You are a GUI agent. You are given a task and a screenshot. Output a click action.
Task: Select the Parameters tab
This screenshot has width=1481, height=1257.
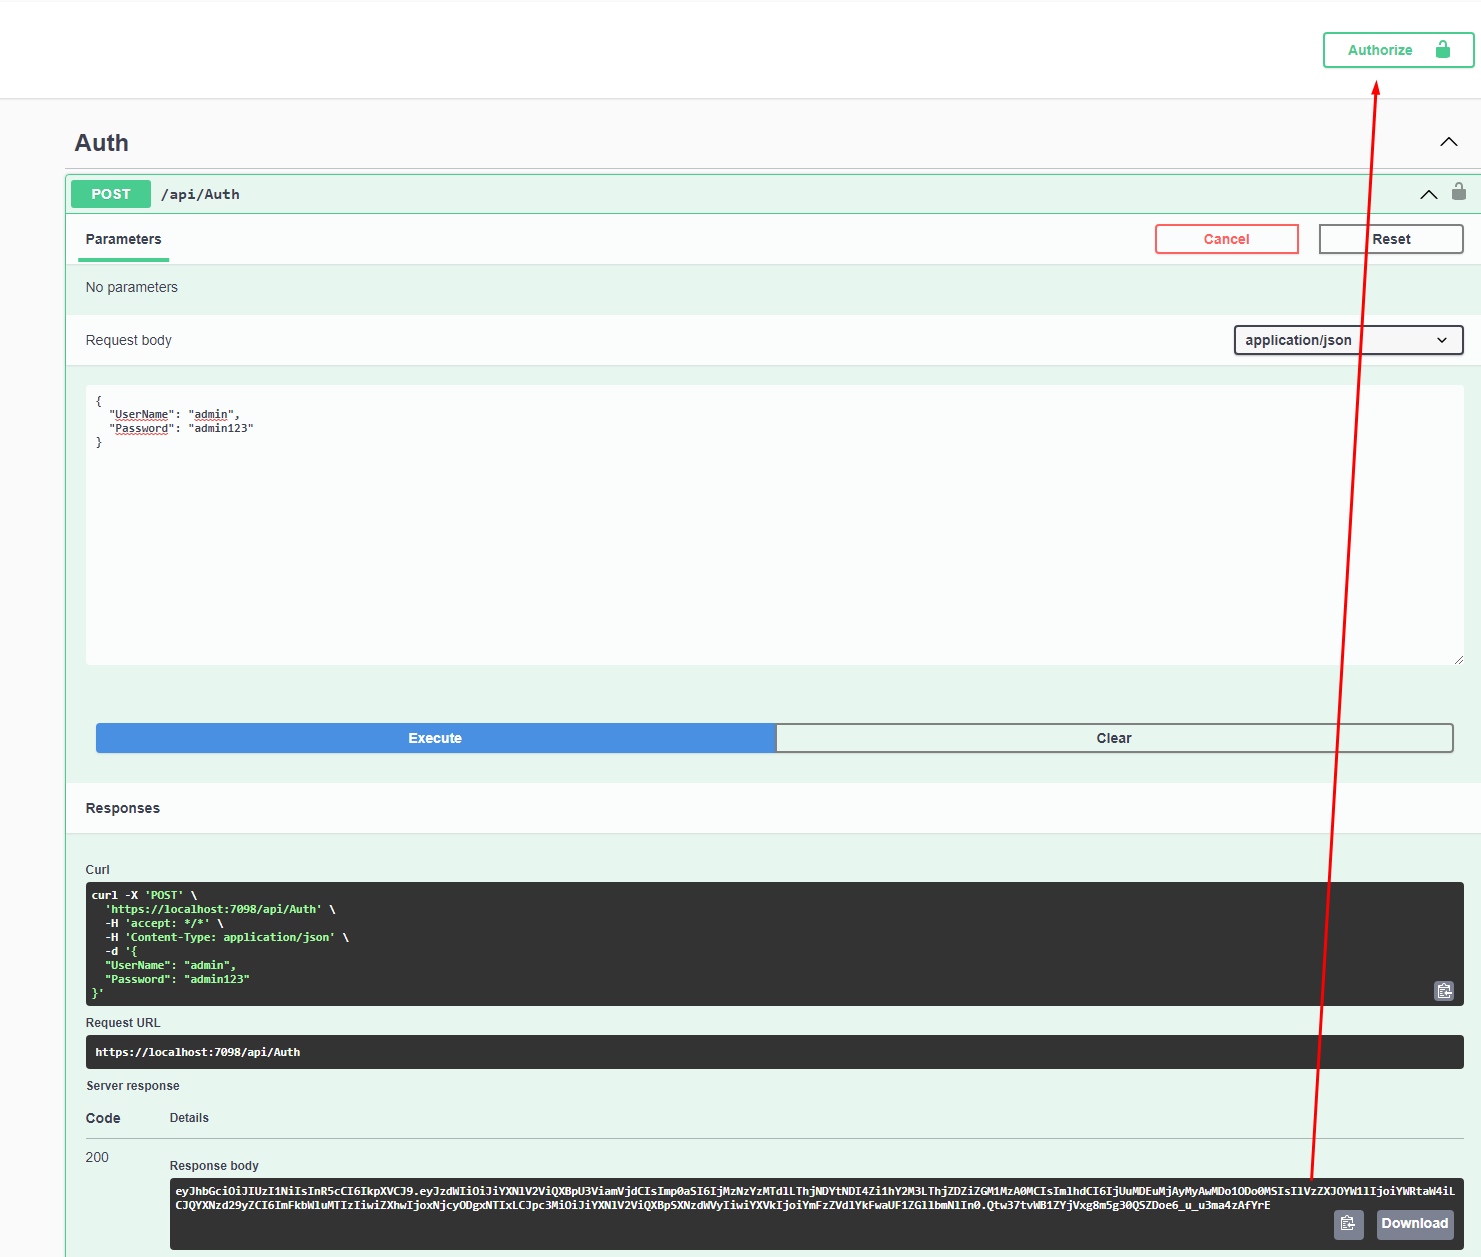[123, 239]
